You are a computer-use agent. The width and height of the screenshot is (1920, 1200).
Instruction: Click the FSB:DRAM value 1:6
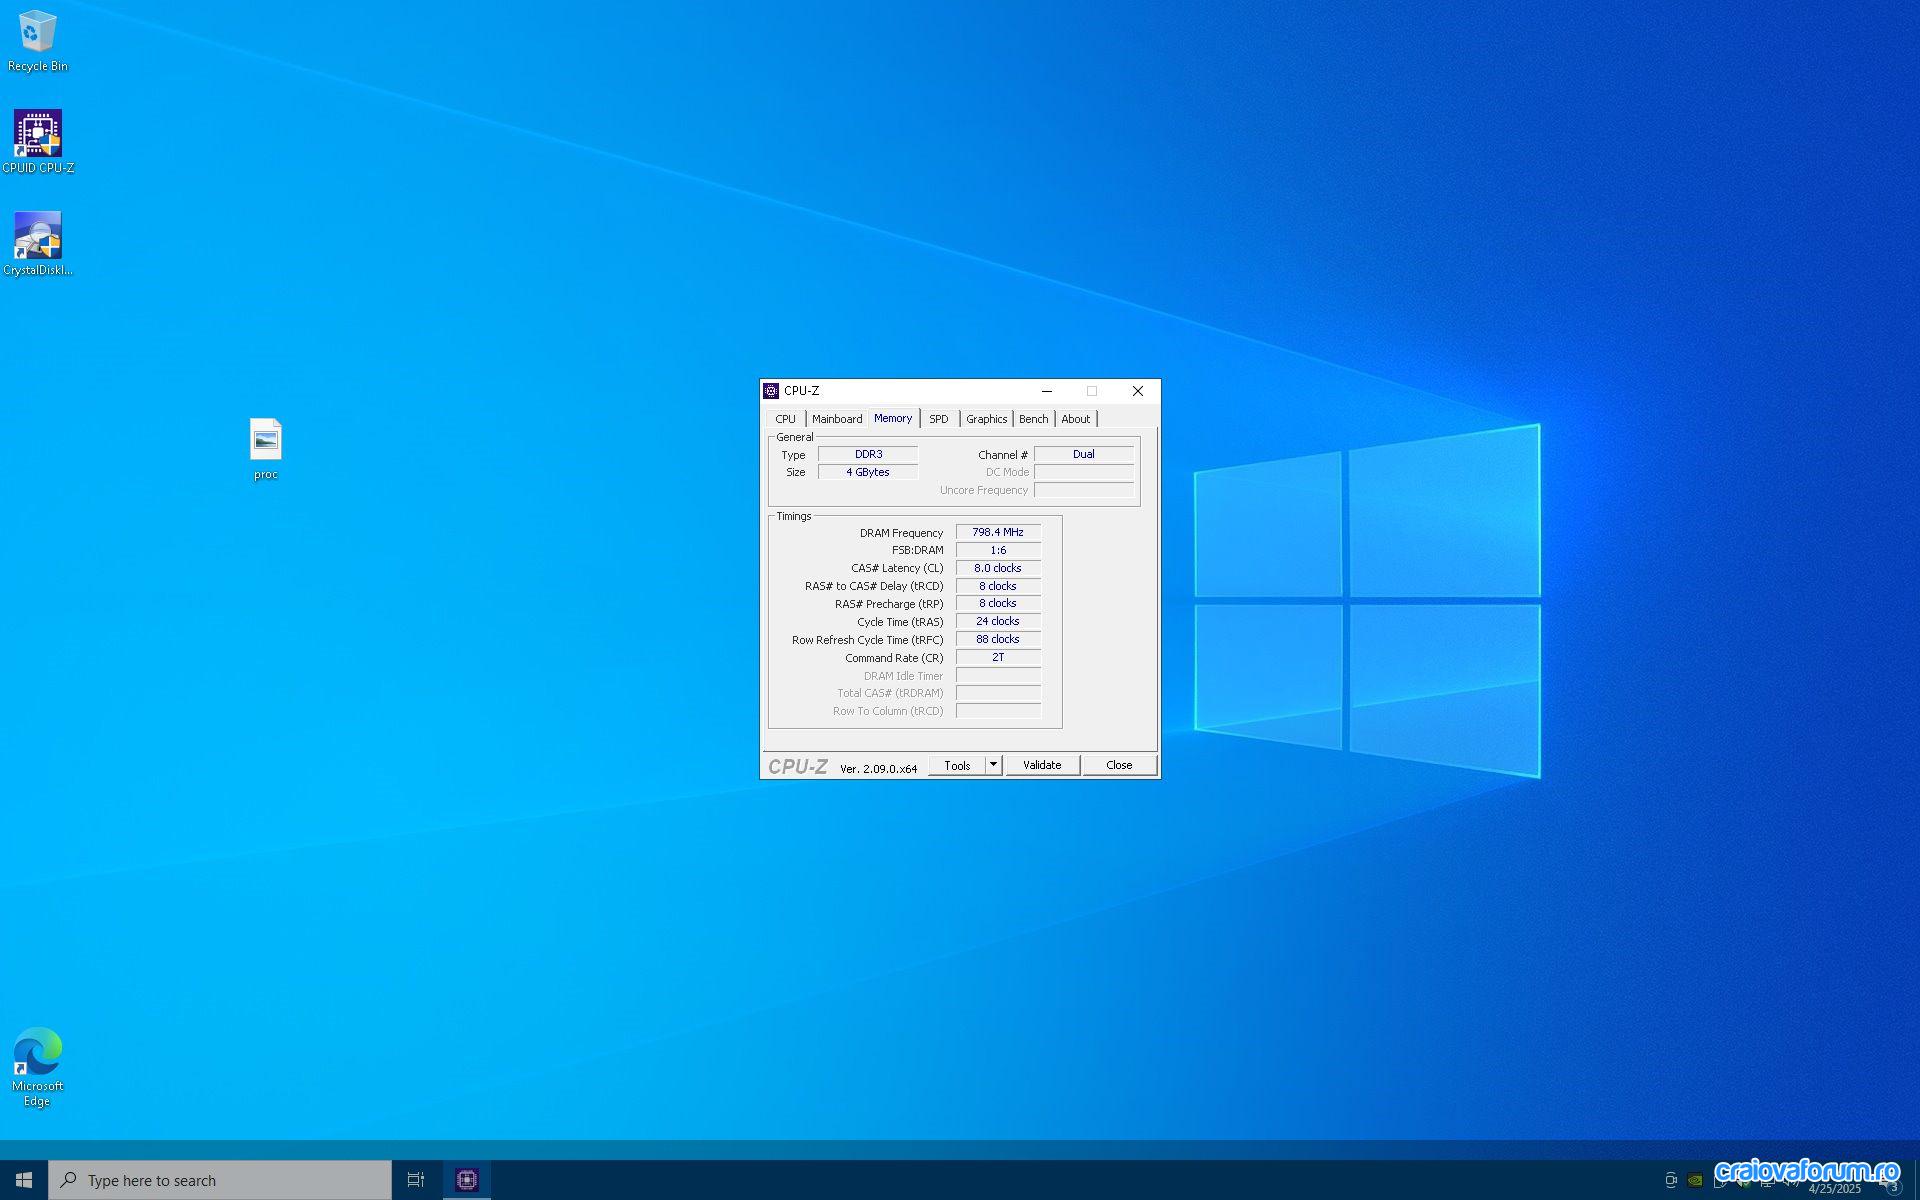[x=998, y=550]
